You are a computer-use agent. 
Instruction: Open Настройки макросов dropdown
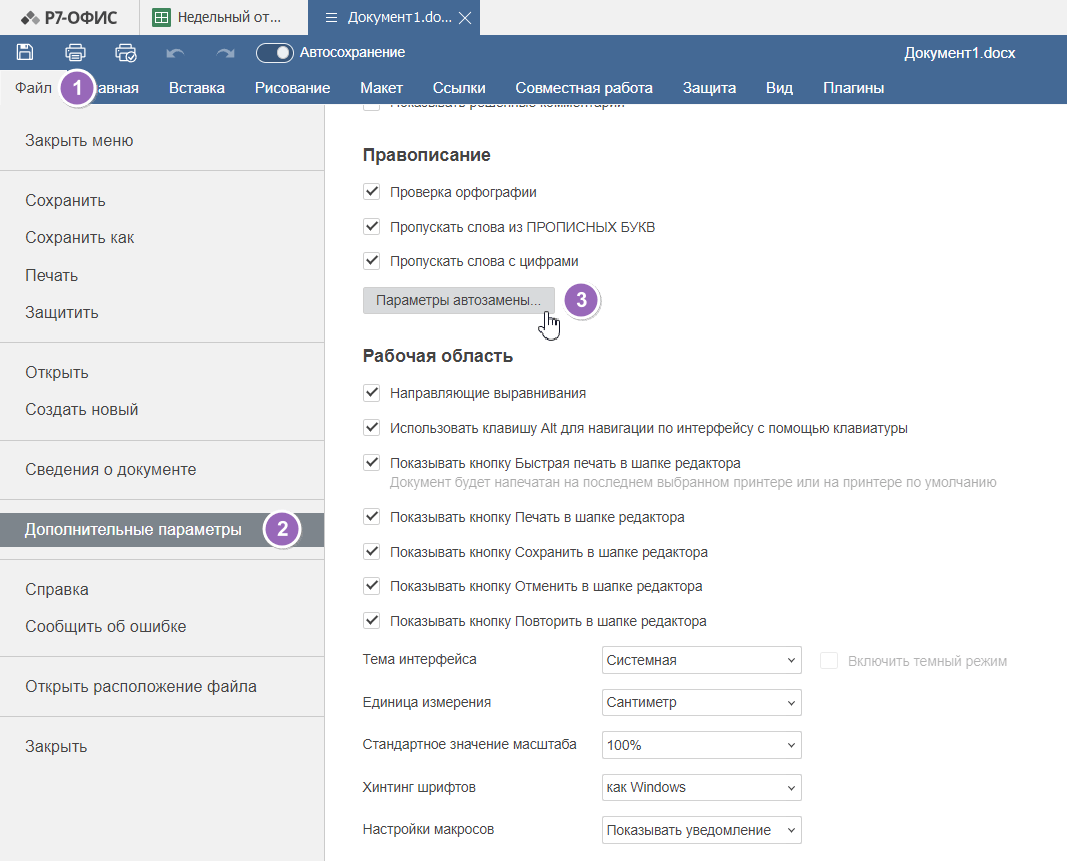(702, 830)
